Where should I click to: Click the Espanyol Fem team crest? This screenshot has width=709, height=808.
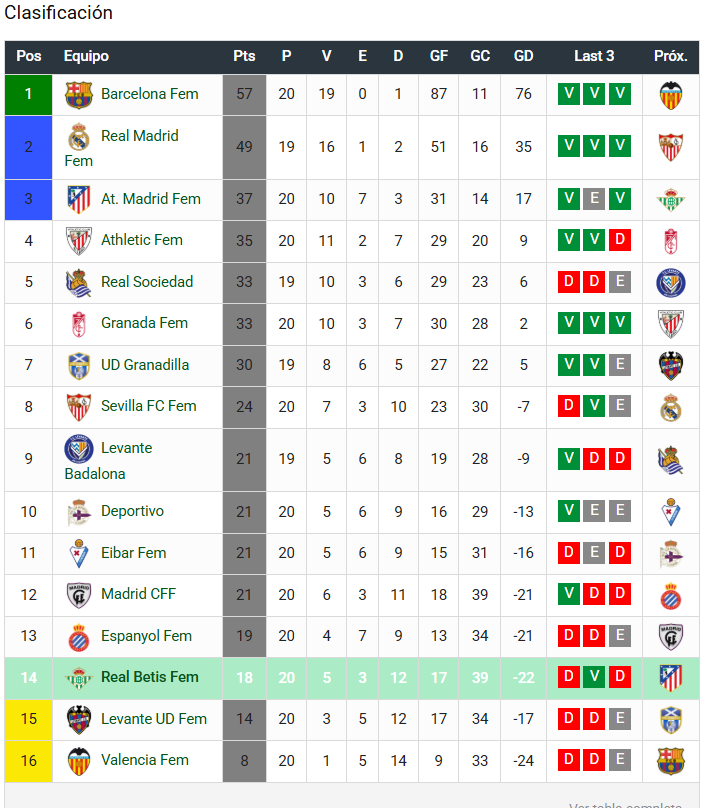[x=79, y=637]
